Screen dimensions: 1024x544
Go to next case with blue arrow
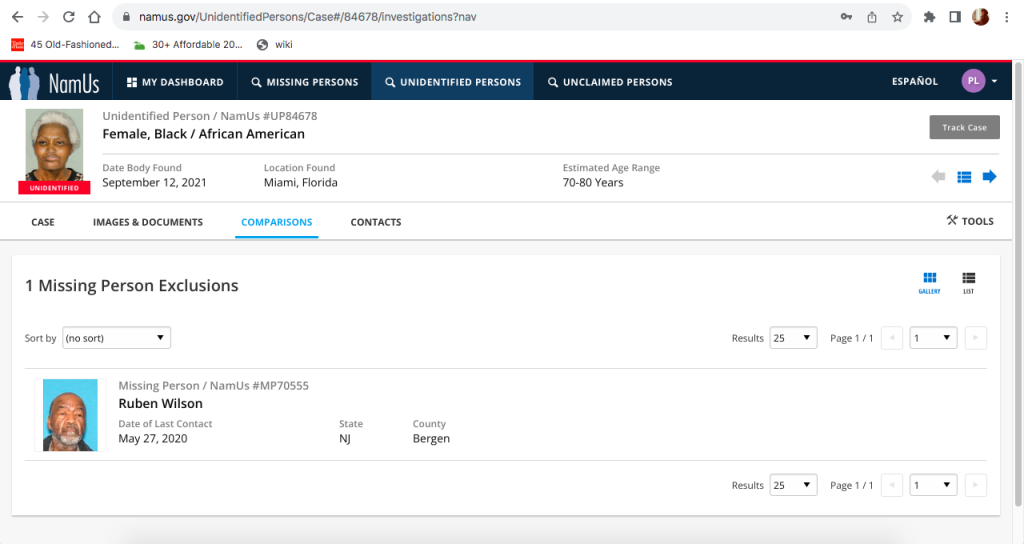point(989,177)
